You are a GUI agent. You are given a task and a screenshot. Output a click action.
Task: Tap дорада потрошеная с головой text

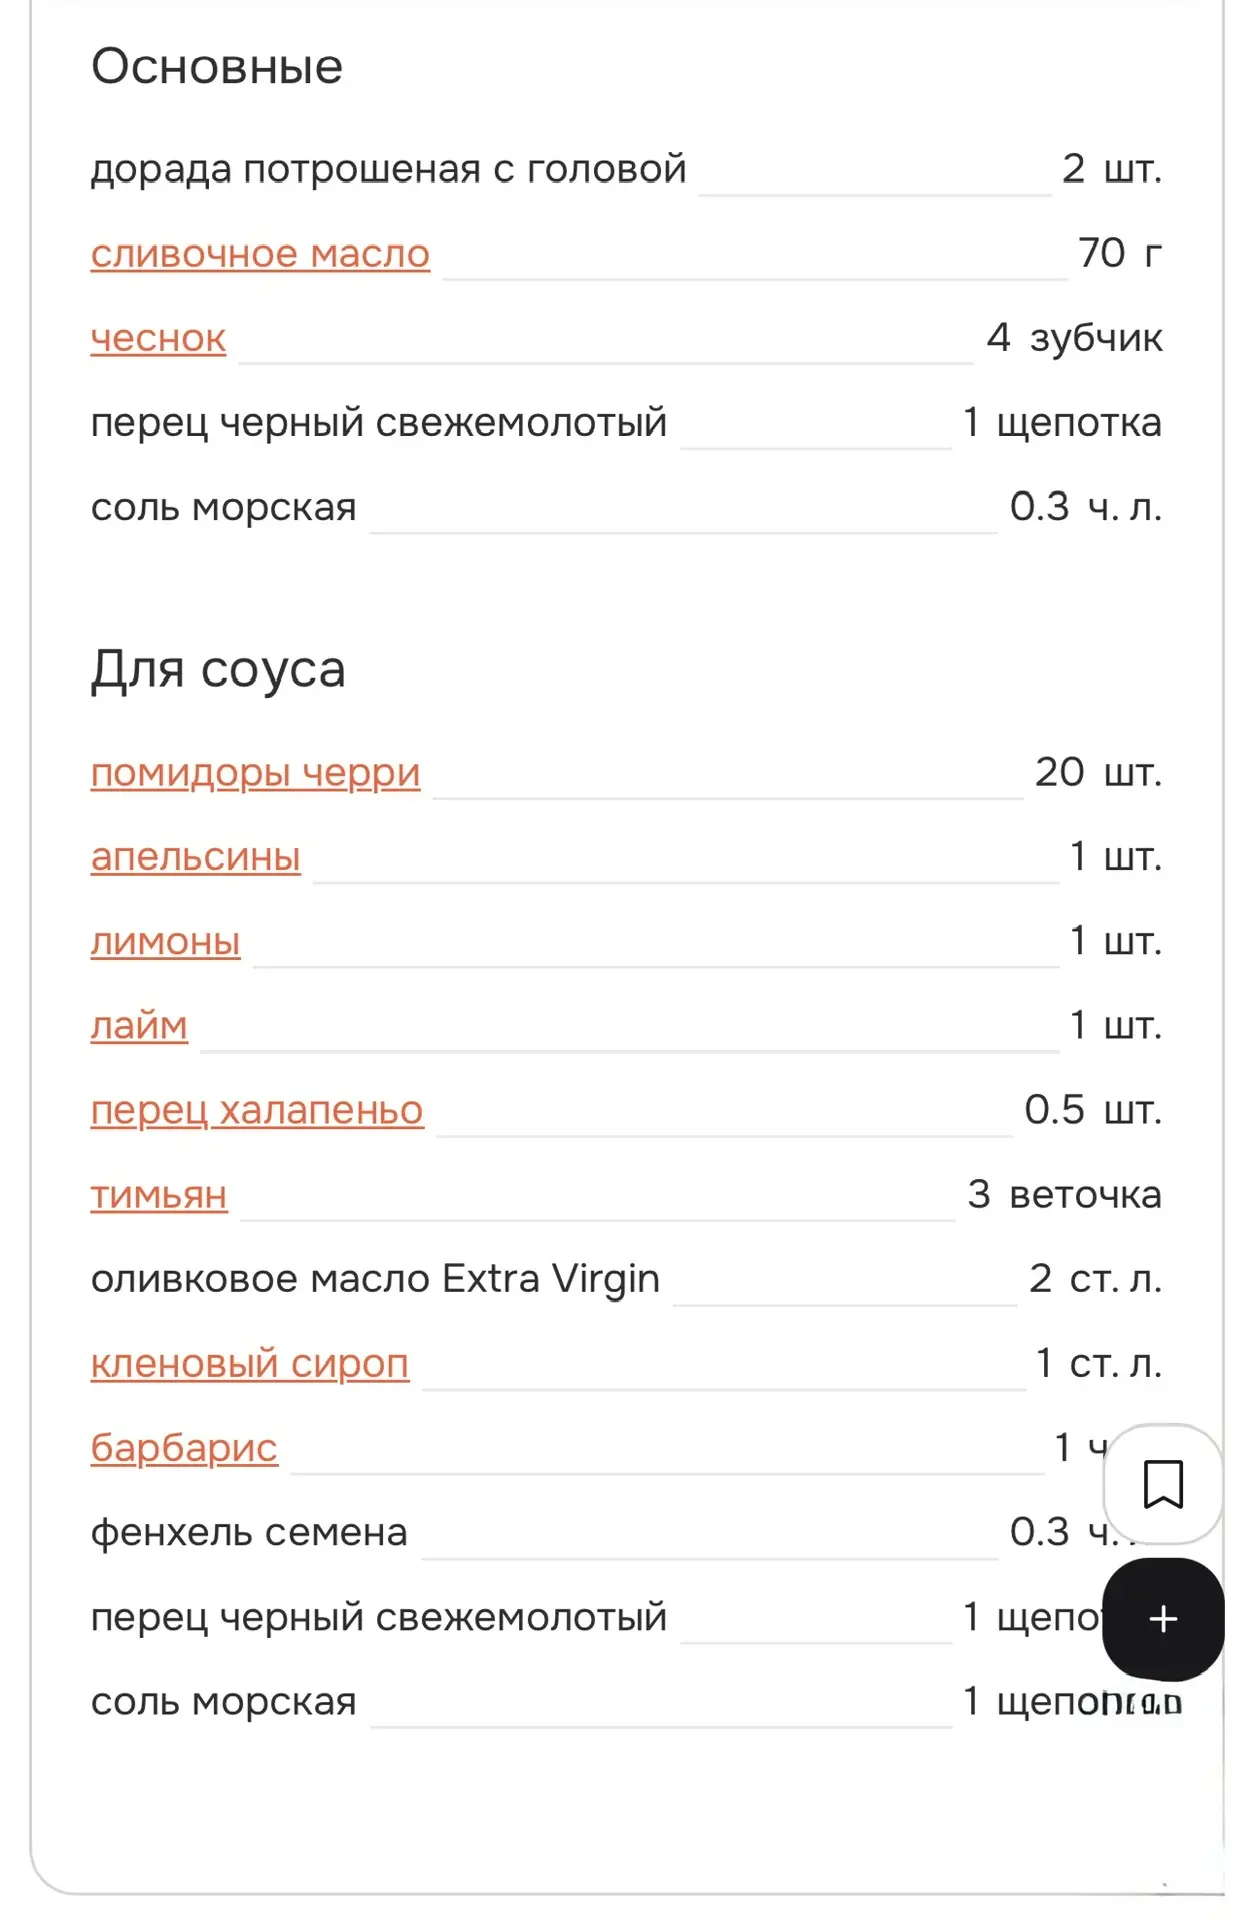(389, 169)
